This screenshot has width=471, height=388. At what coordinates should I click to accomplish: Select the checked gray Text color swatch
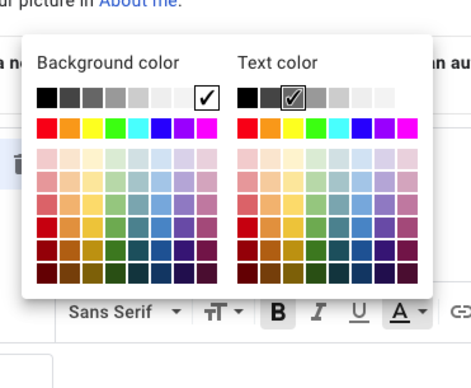click(x=293, y=98)
